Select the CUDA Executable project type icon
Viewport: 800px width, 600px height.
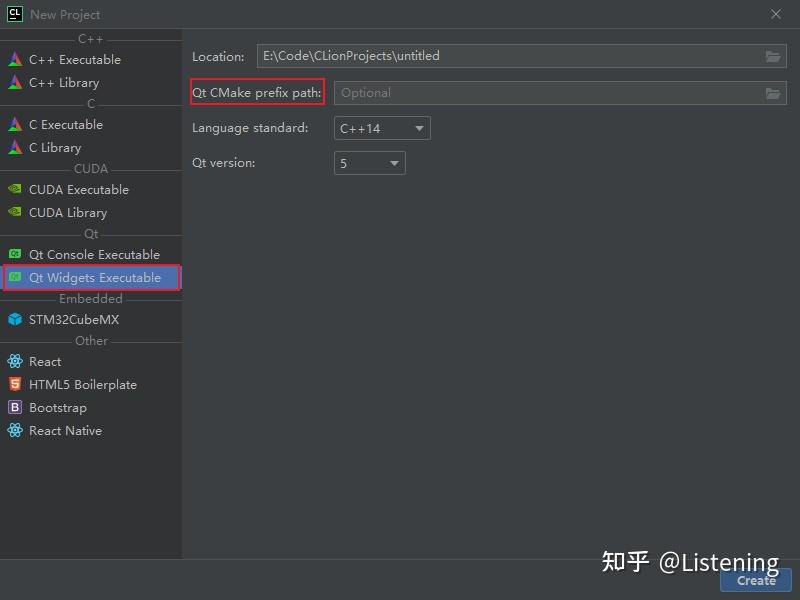coord(17,189)
